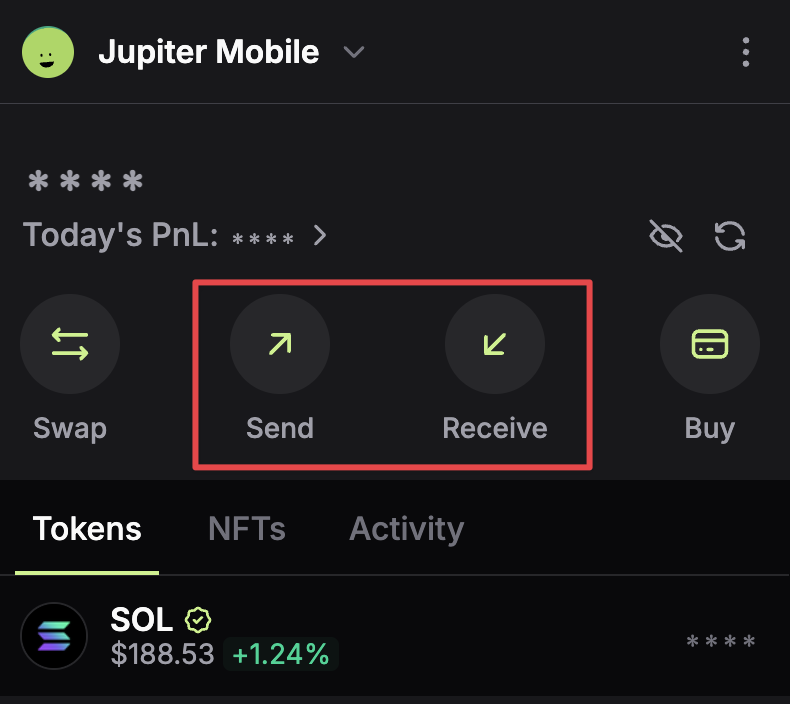
Task: Click the green smiley wallet avatar
Action: point(48,53)
